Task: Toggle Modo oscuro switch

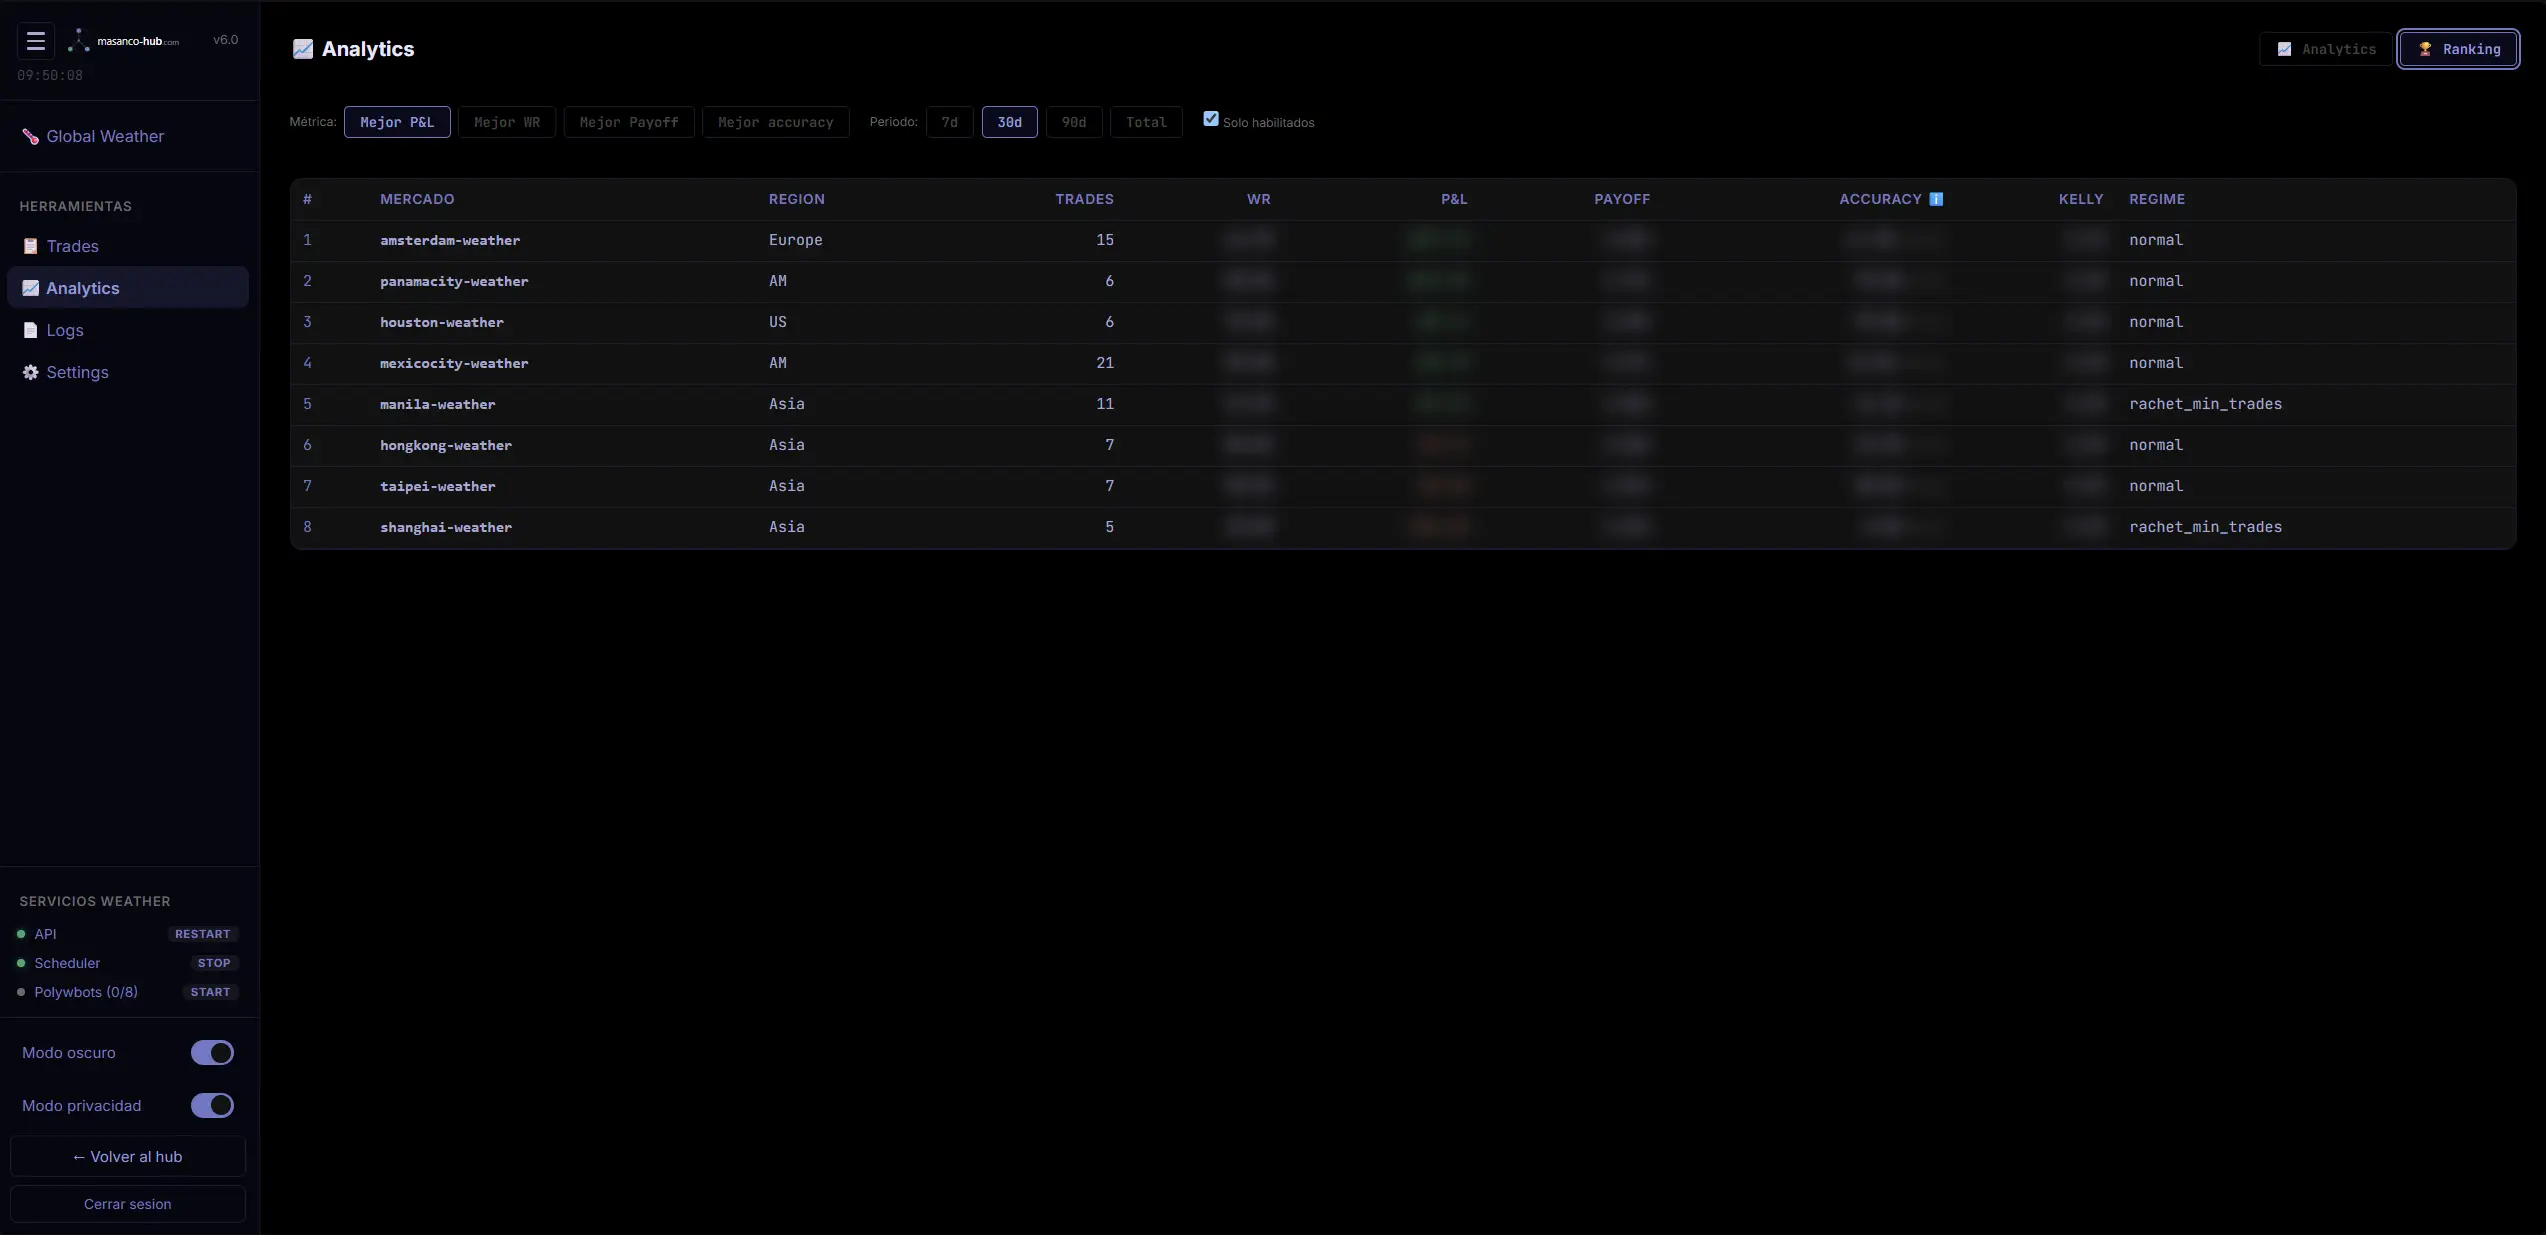Action: (212, 1052)
